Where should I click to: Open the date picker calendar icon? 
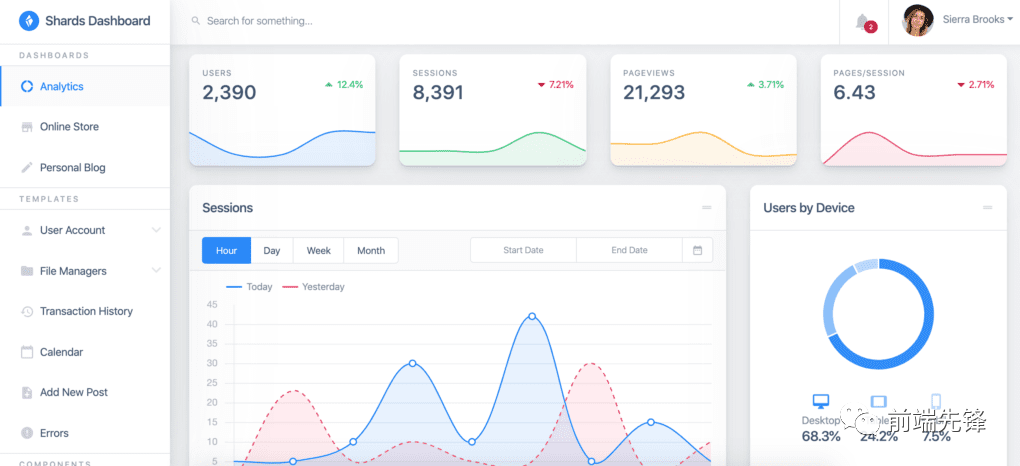pos(697,250)
